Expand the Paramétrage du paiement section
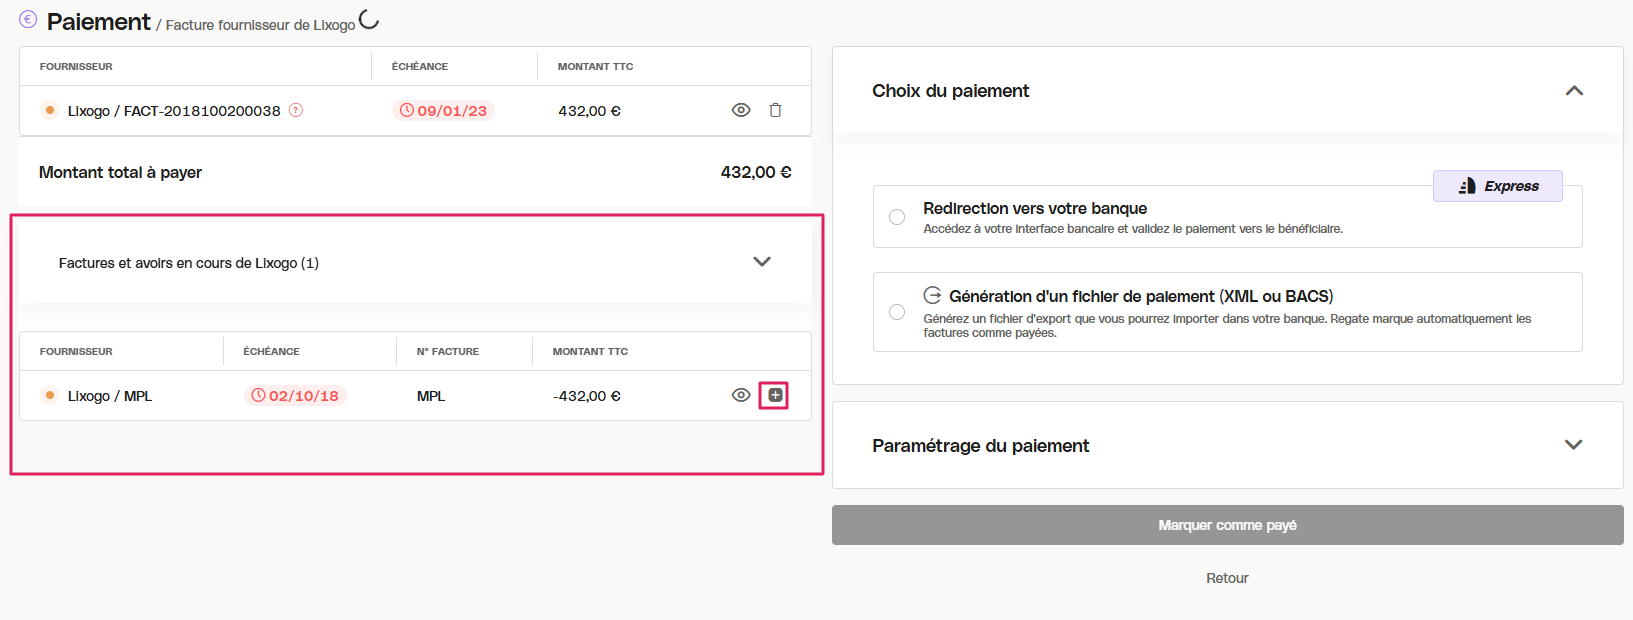 point(1574,445)
